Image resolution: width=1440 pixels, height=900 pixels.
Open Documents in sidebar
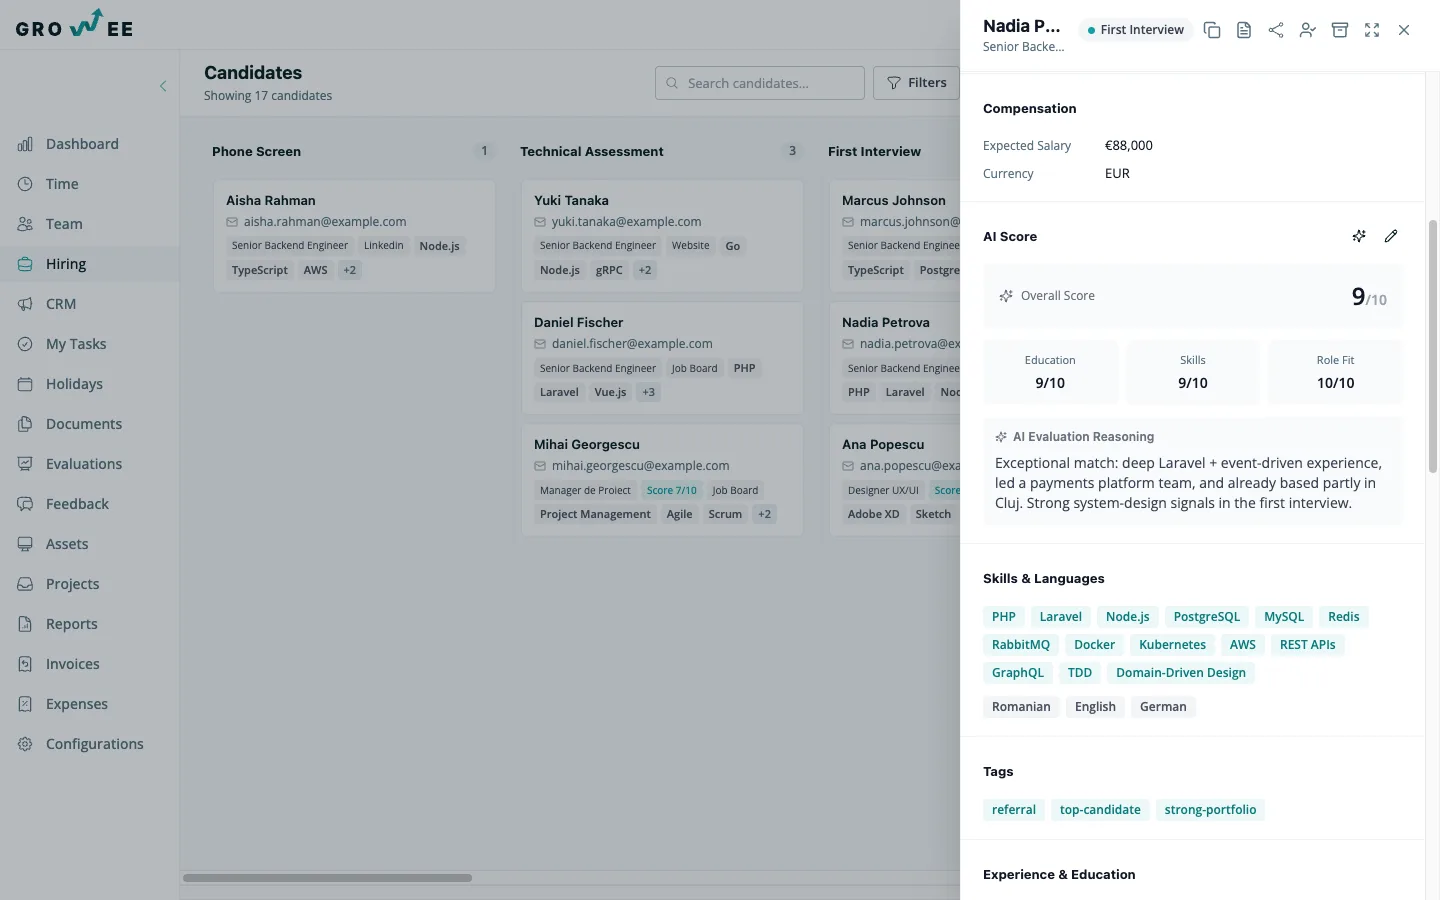pos(90,424)
